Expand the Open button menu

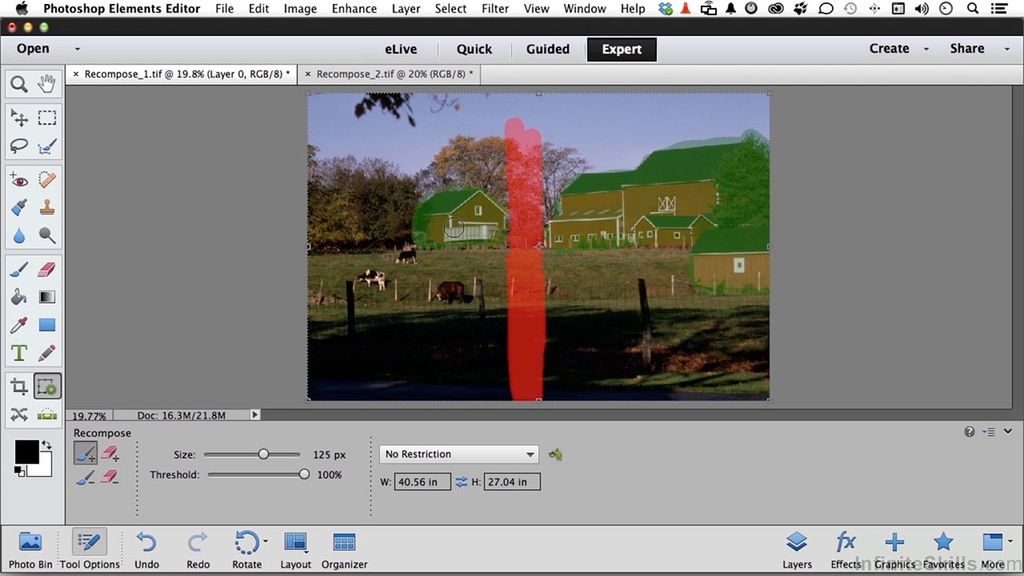pyautogui.click(x=77, y=48)
